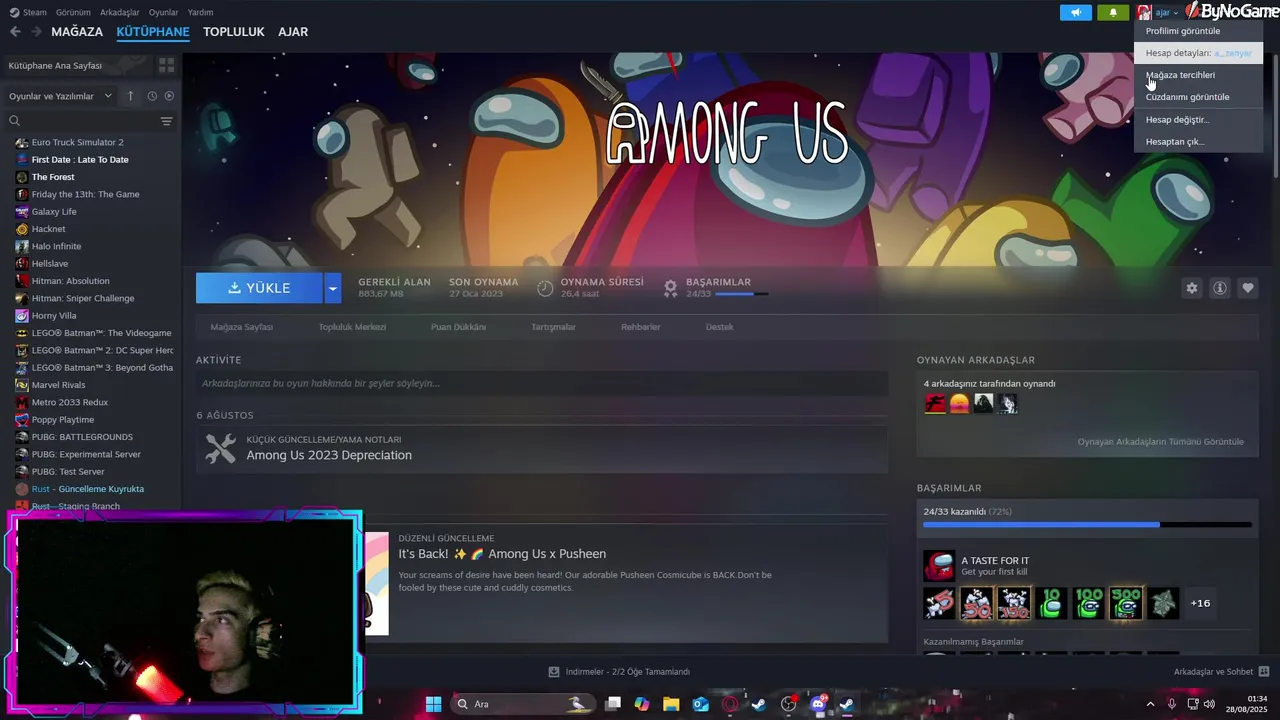Click the back navigation arrow
Screen dimensions: 1280x720
[15, 32]
